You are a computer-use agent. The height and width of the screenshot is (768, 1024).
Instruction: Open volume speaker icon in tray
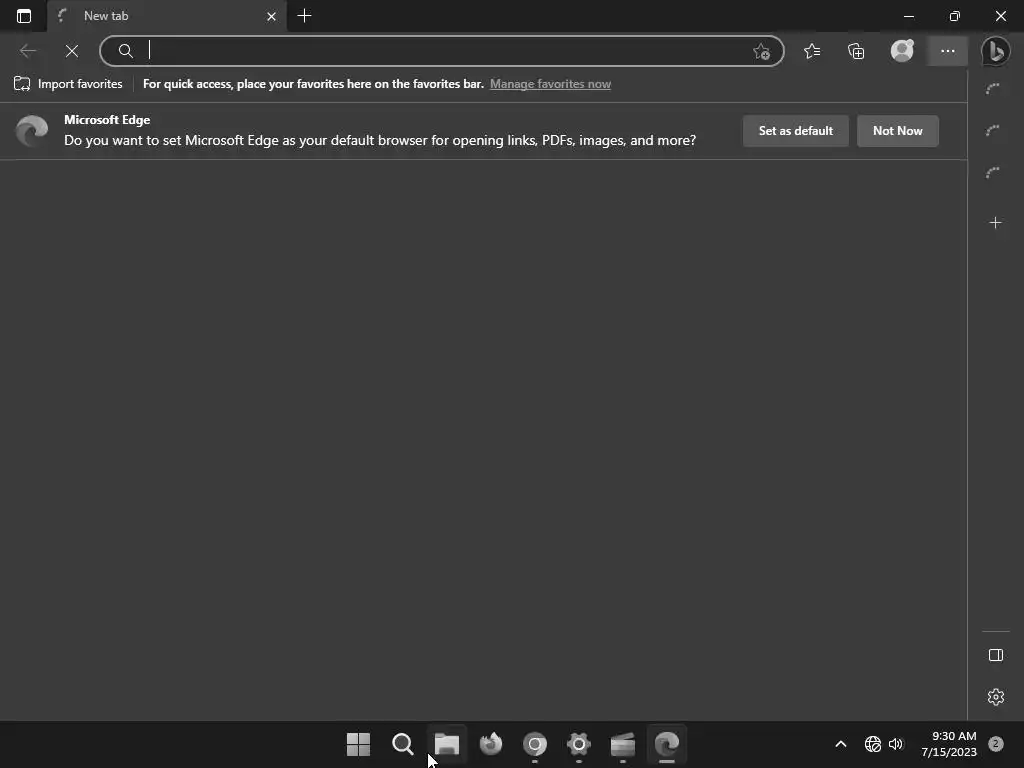[x=896, y=744]
